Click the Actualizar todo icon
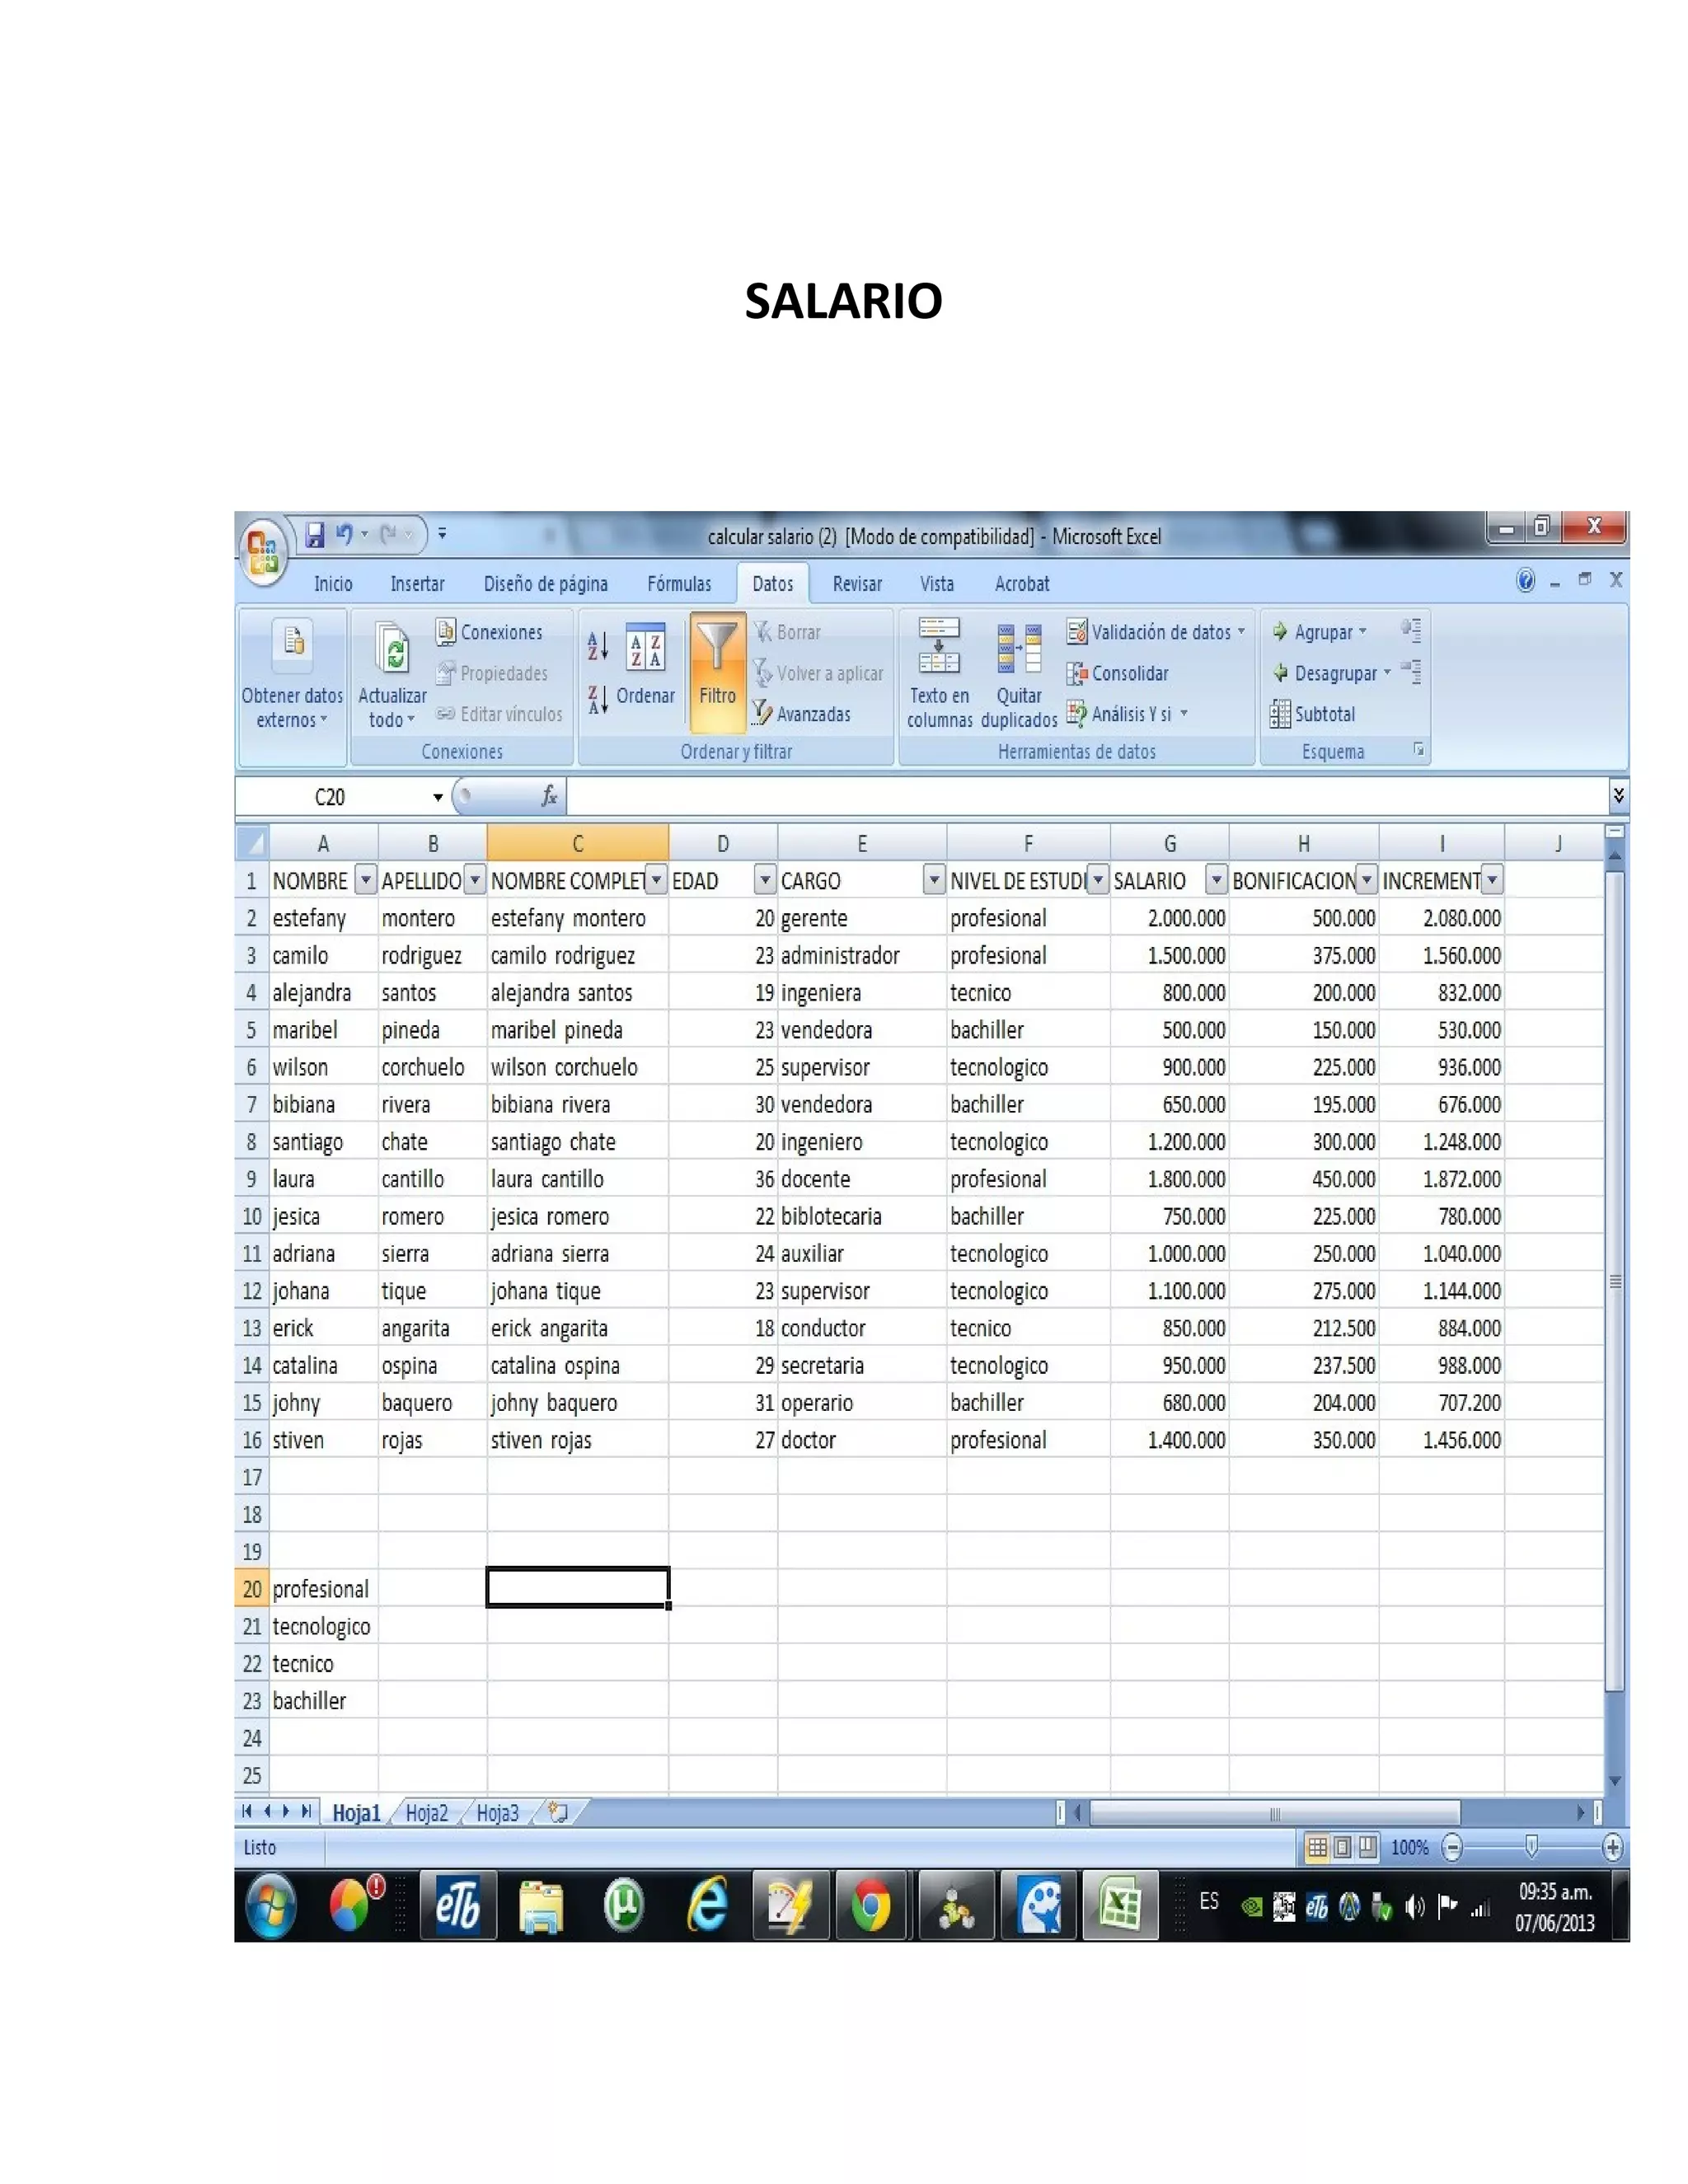The image size is (1688, 2184). tap(392, 647)
